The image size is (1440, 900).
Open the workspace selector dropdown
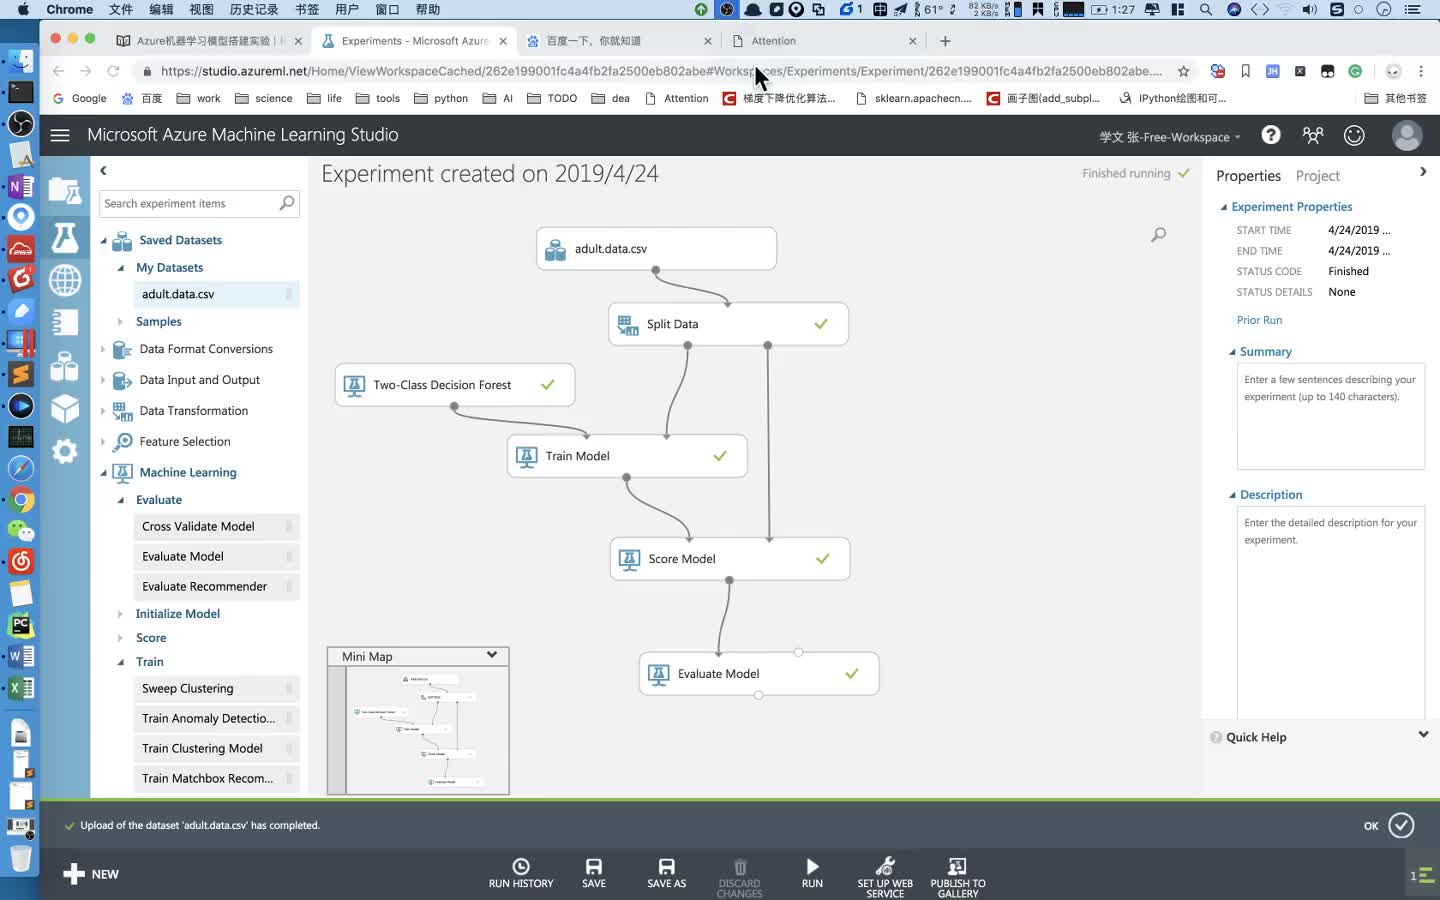[1170, 137]
